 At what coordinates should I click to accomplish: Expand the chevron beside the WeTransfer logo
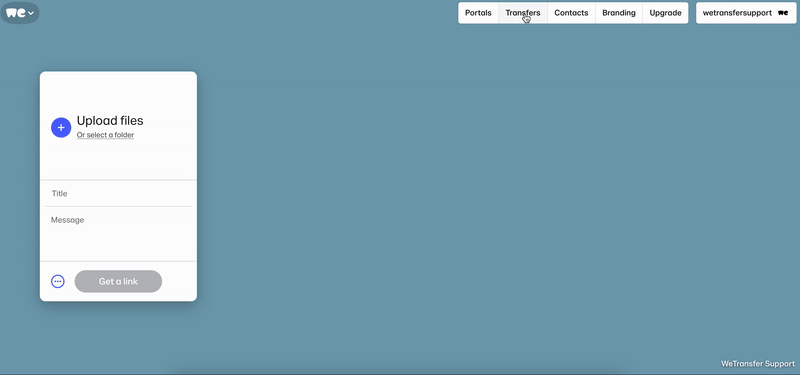click(31, 13)
